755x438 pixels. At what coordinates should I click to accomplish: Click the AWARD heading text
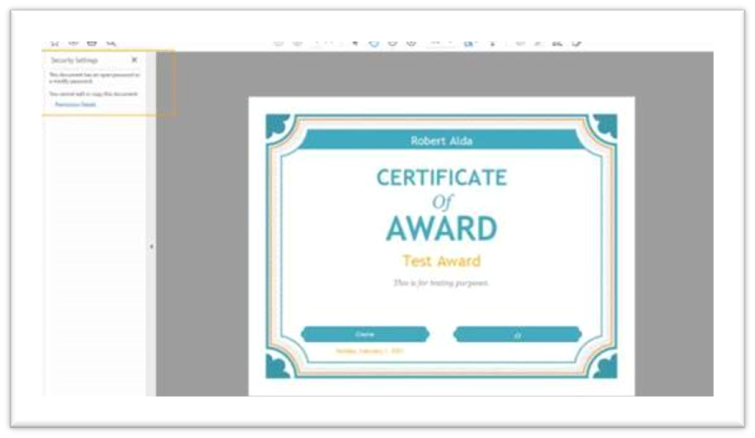tap(442, 229)
